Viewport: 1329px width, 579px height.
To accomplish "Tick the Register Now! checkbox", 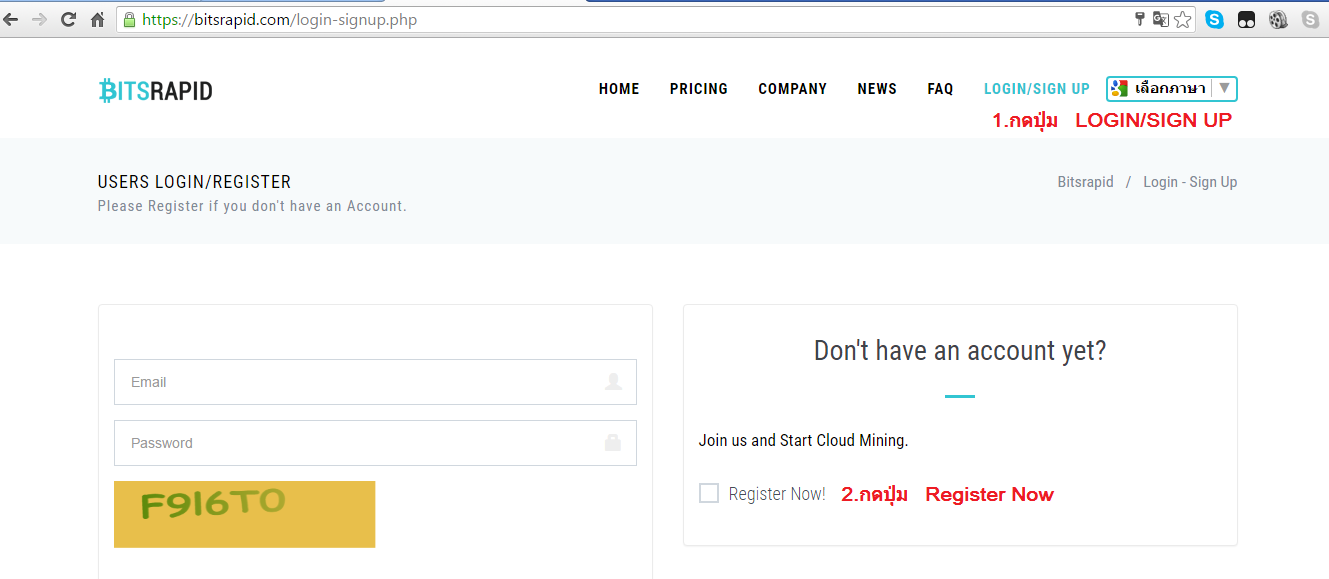I will (709, 493).
